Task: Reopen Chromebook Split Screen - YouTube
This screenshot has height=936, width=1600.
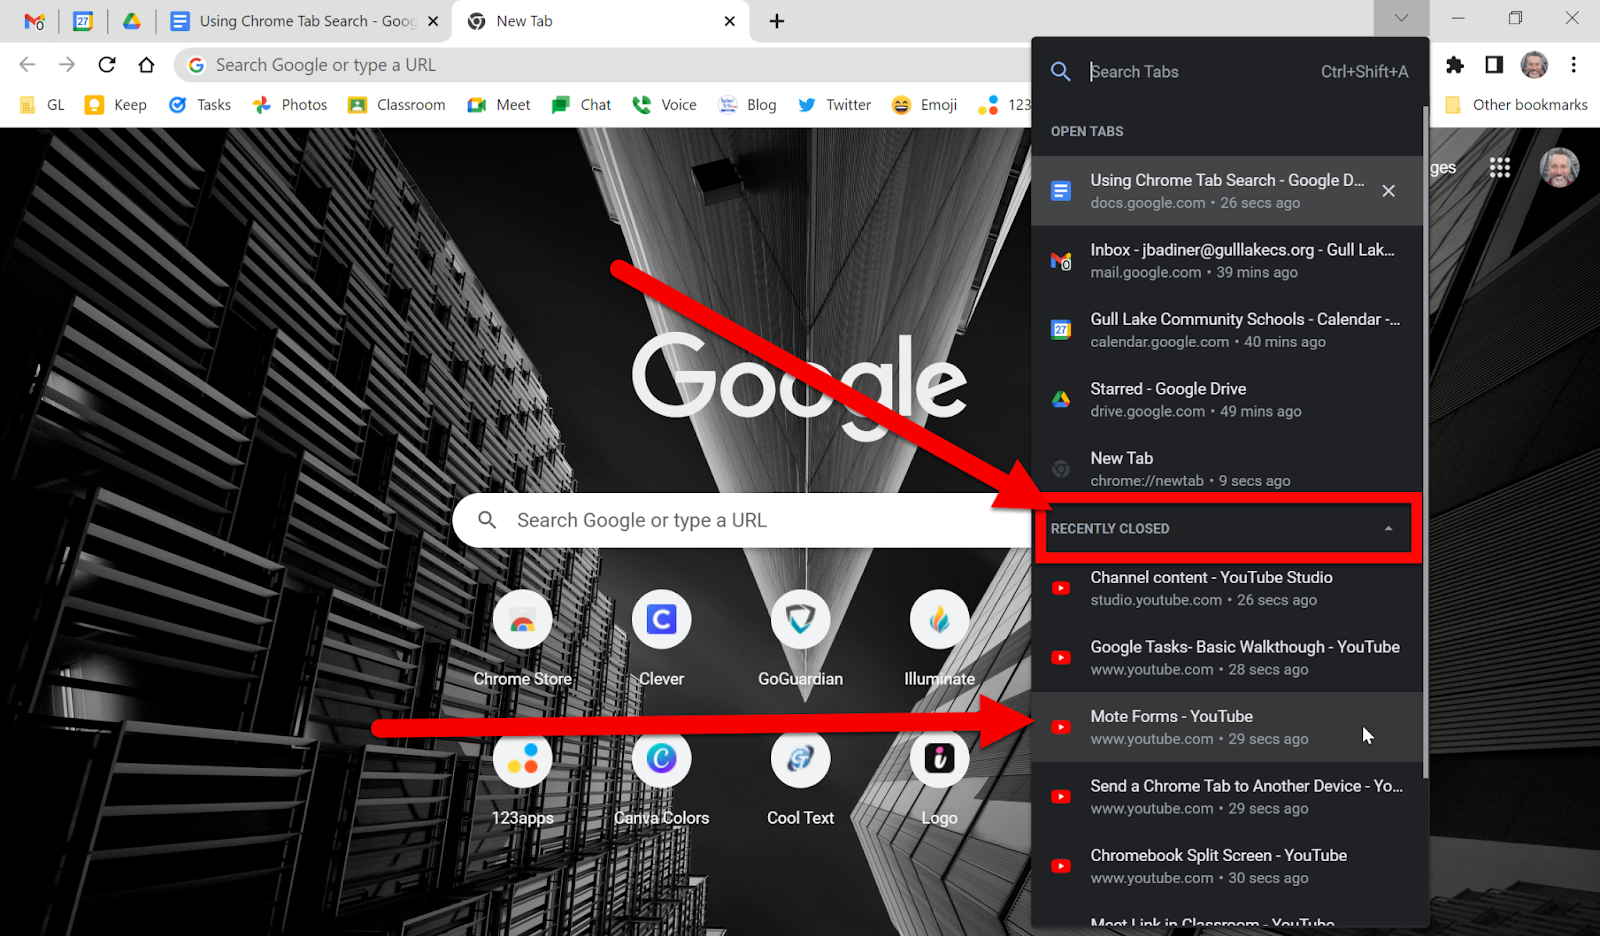Action: [x=1226, y=866]
